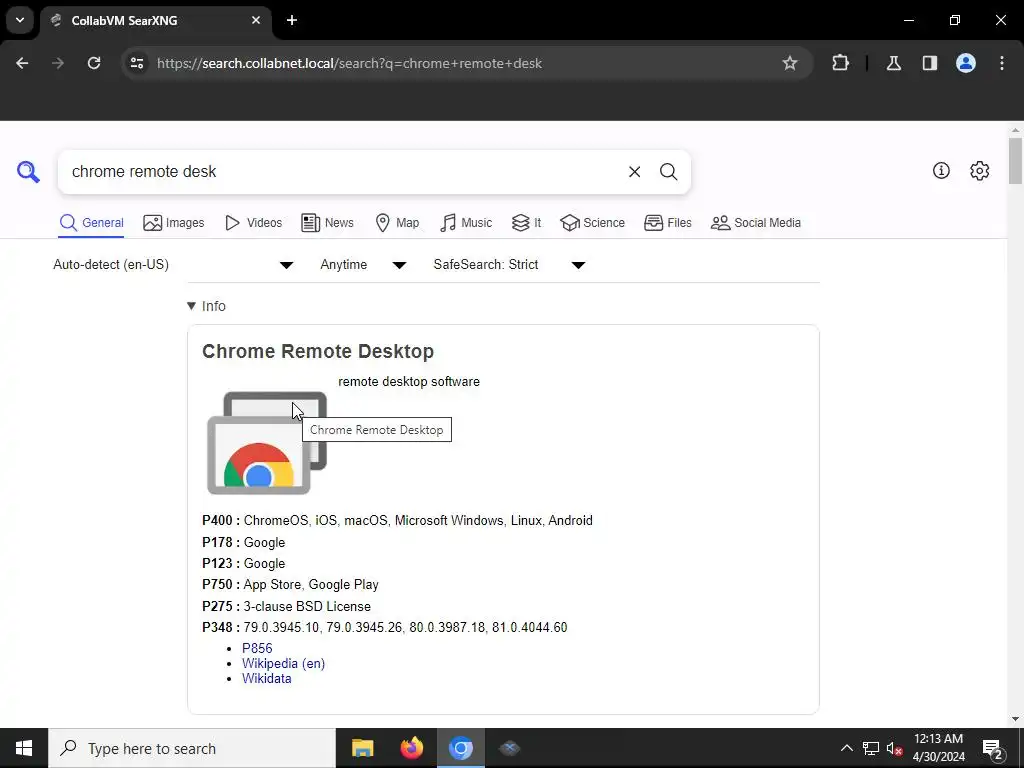Switch to the Videos tab
Viewport: 1024px width, 768px height.
[x=253, y=223]
